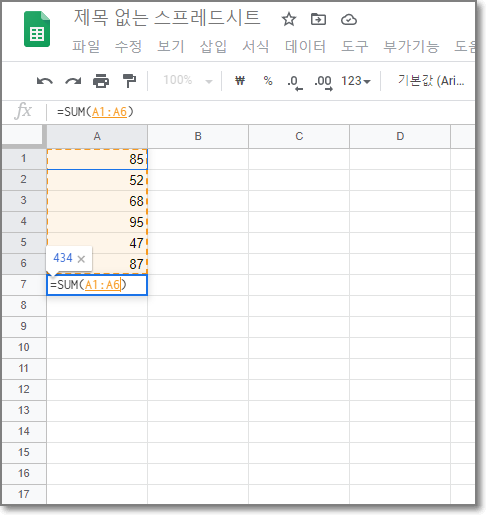Open the move to folder icon

[x=318, y=19]
